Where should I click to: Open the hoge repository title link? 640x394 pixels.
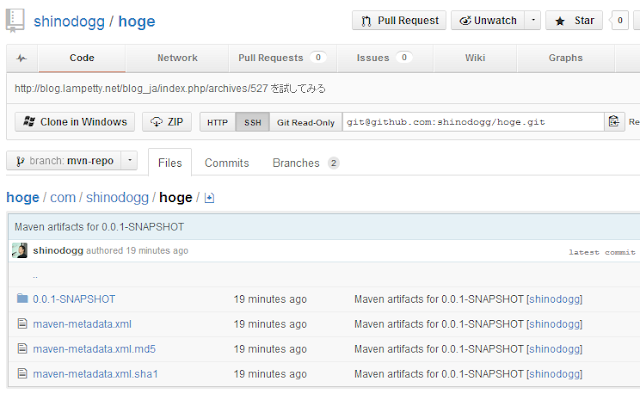coord(137,21)
